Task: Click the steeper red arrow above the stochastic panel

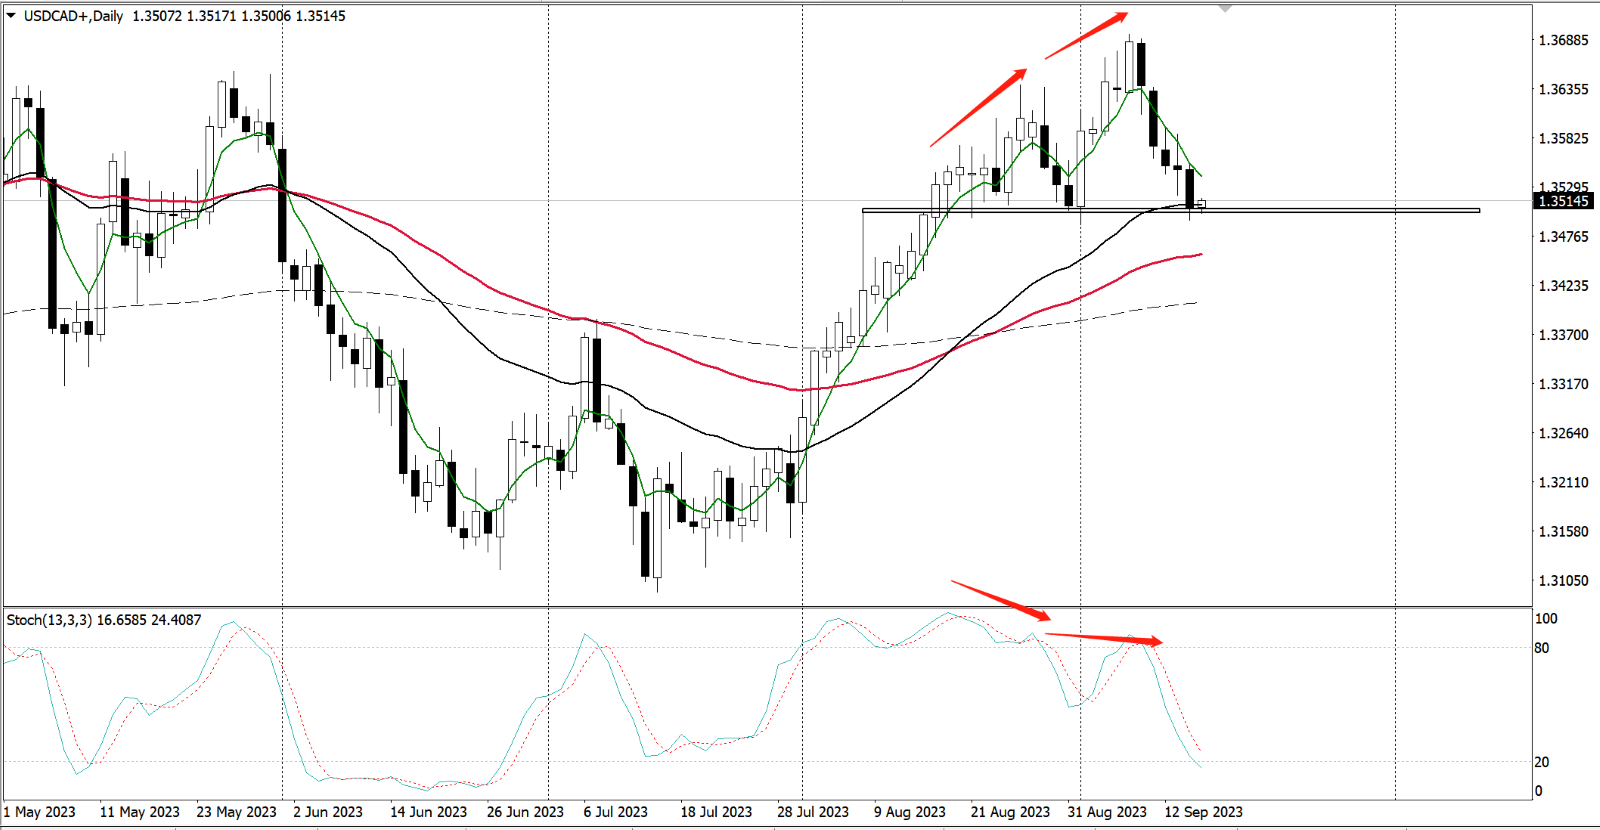Action: 1000,600
